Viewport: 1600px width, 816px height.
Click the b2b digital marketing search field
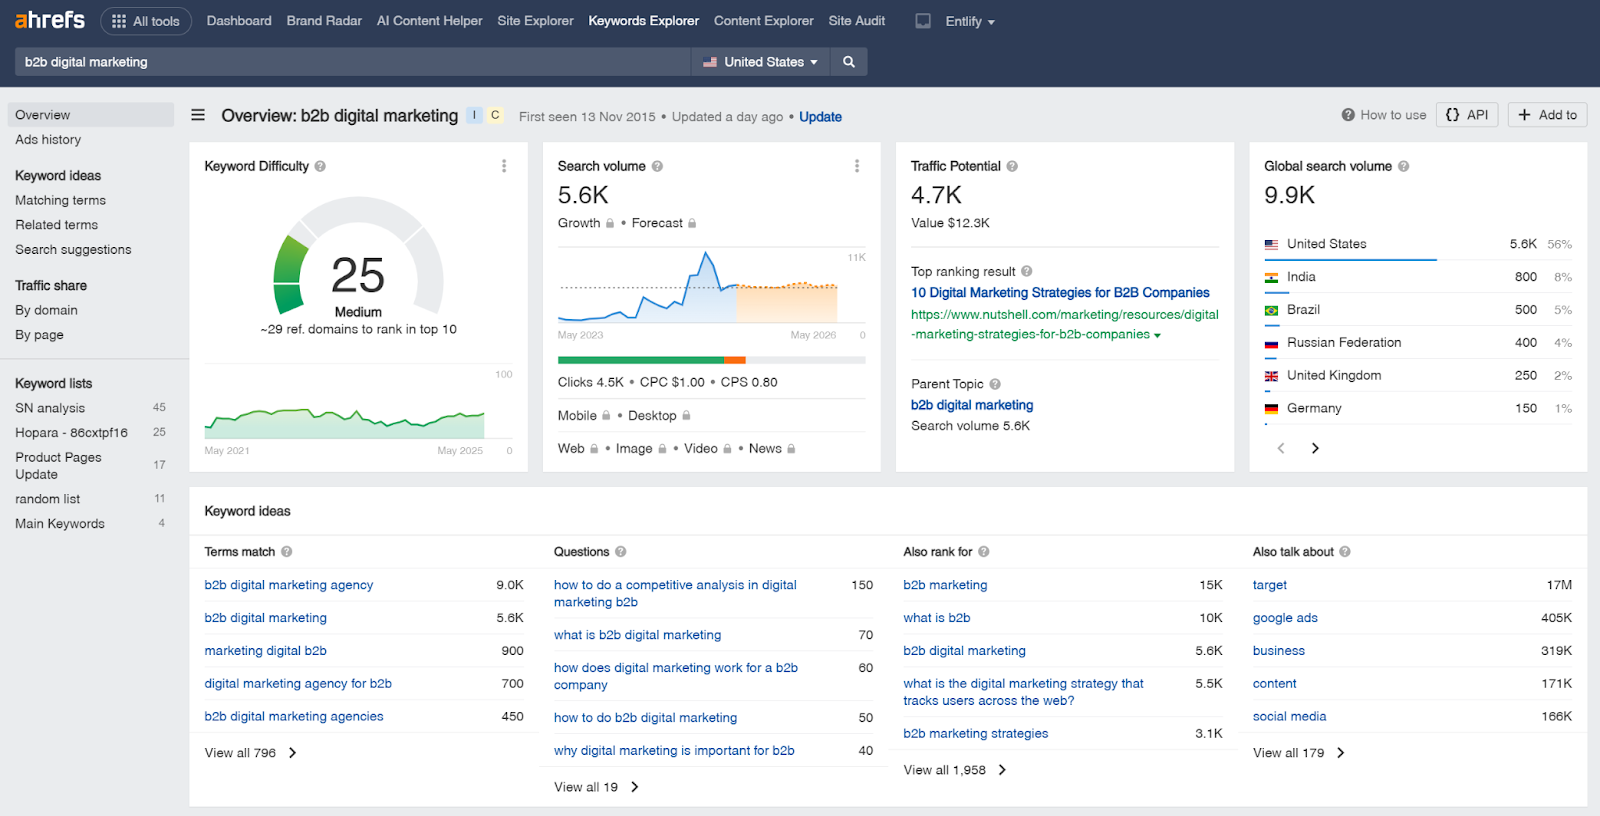pos(352,62)
